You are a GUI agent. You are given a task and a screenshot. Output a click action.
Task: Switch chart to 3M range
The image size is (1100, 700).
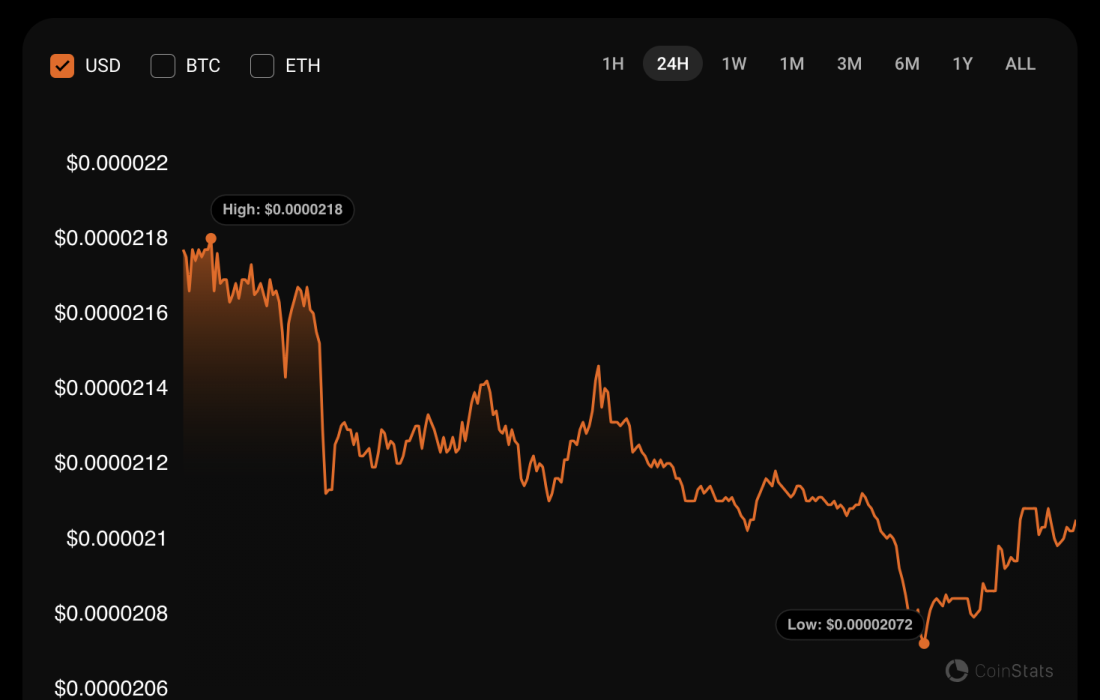click(849, 64)
